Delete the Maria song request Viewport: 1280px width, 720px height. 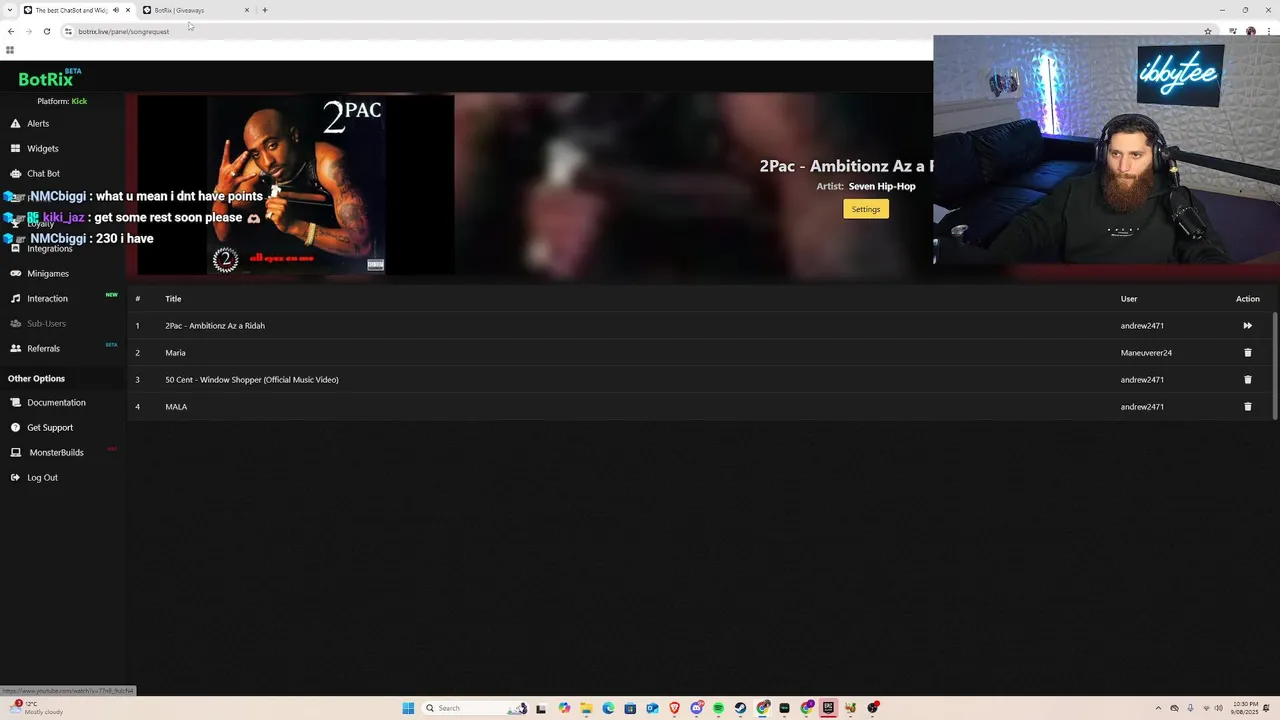point(1247,352)
